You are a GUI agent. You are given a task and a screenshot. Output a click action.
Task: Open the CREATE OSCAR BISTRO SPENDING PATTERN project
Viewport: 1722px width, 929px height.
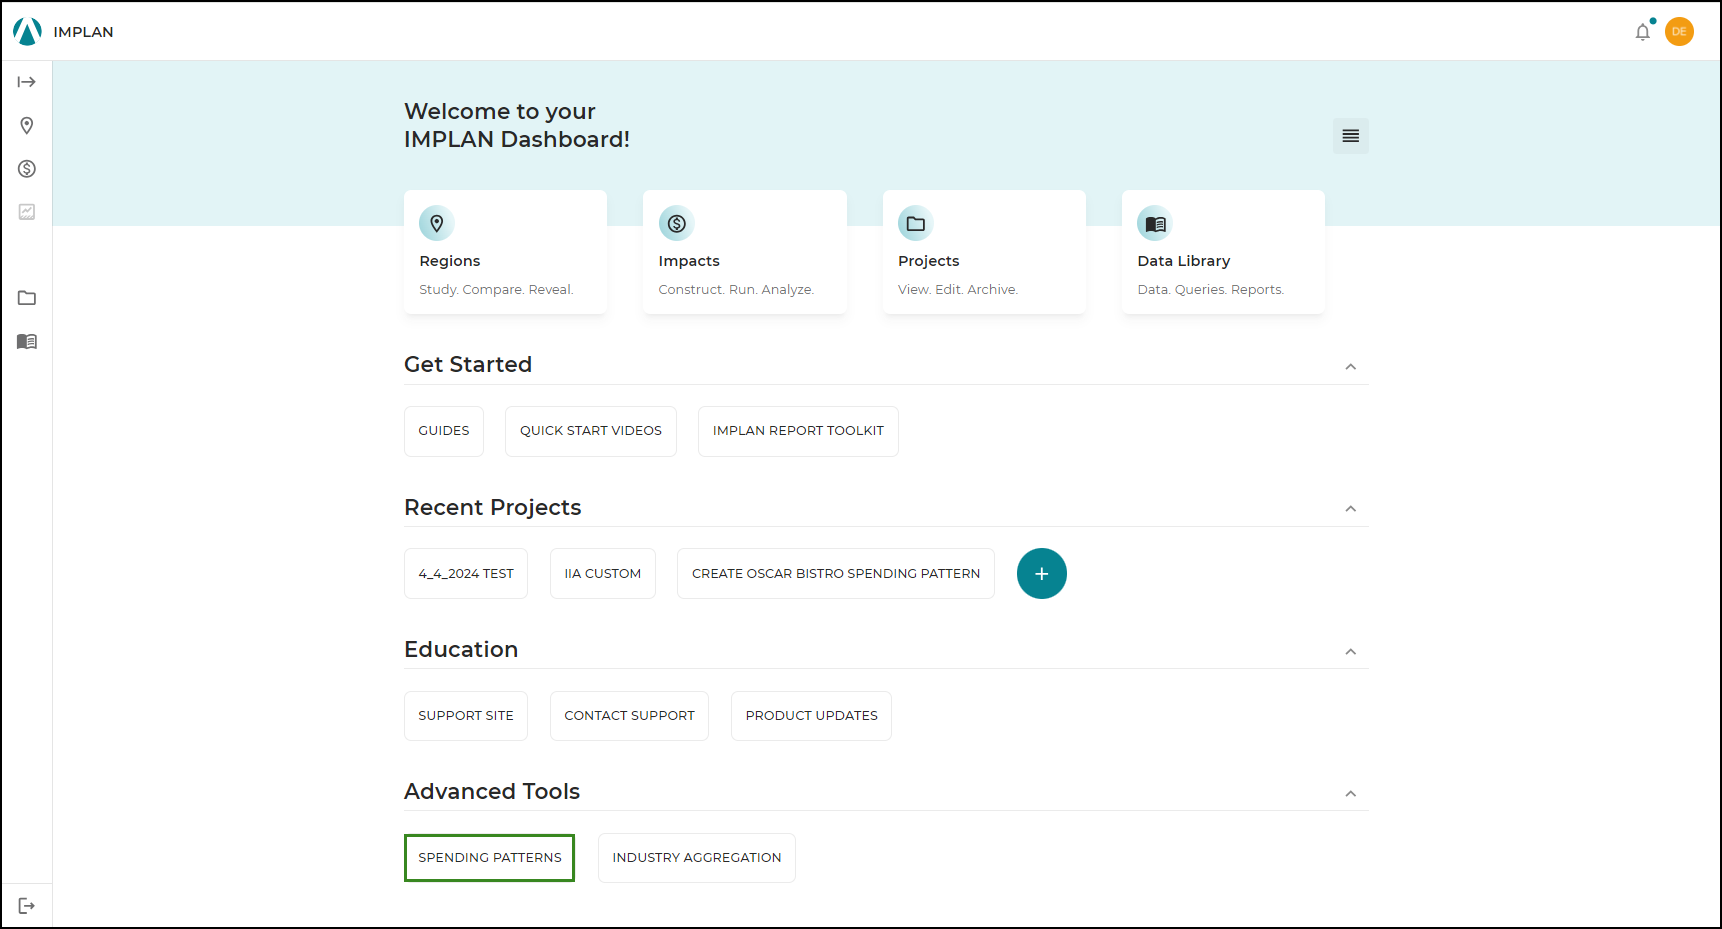coord(835,573)
